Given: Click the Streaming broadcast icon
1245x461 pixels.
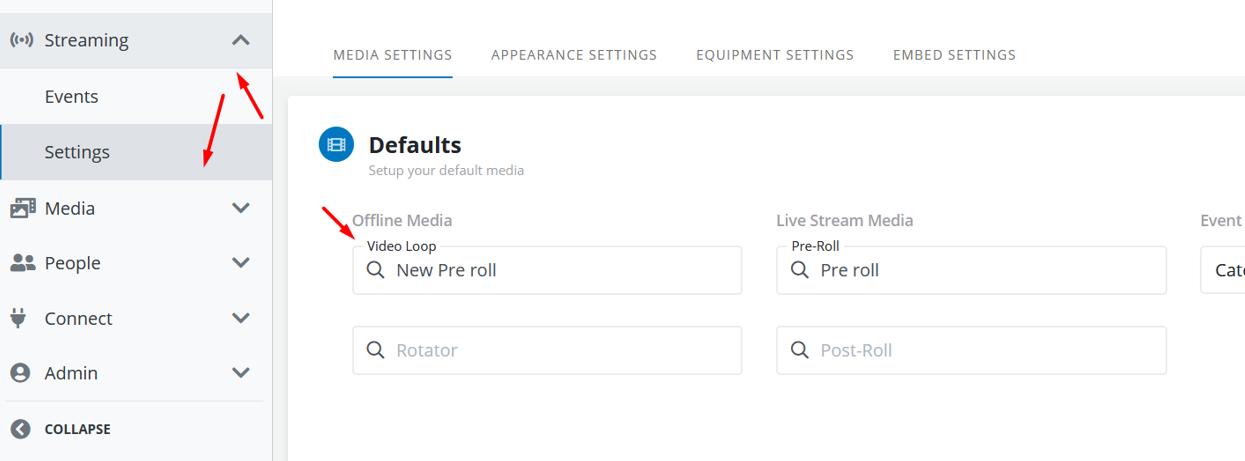Looking at the screenshot, I should coord(23,41).
